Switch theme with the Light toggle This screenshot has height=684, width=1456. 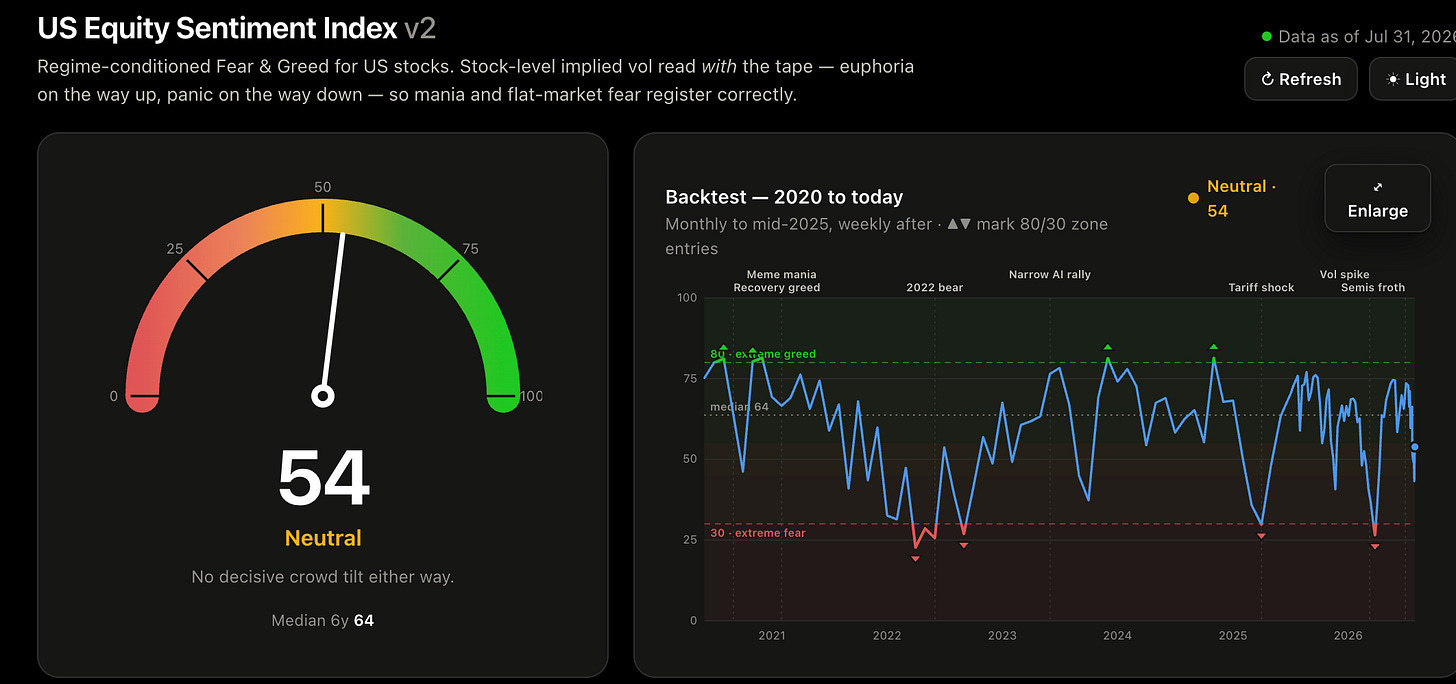coord(1413,79)
